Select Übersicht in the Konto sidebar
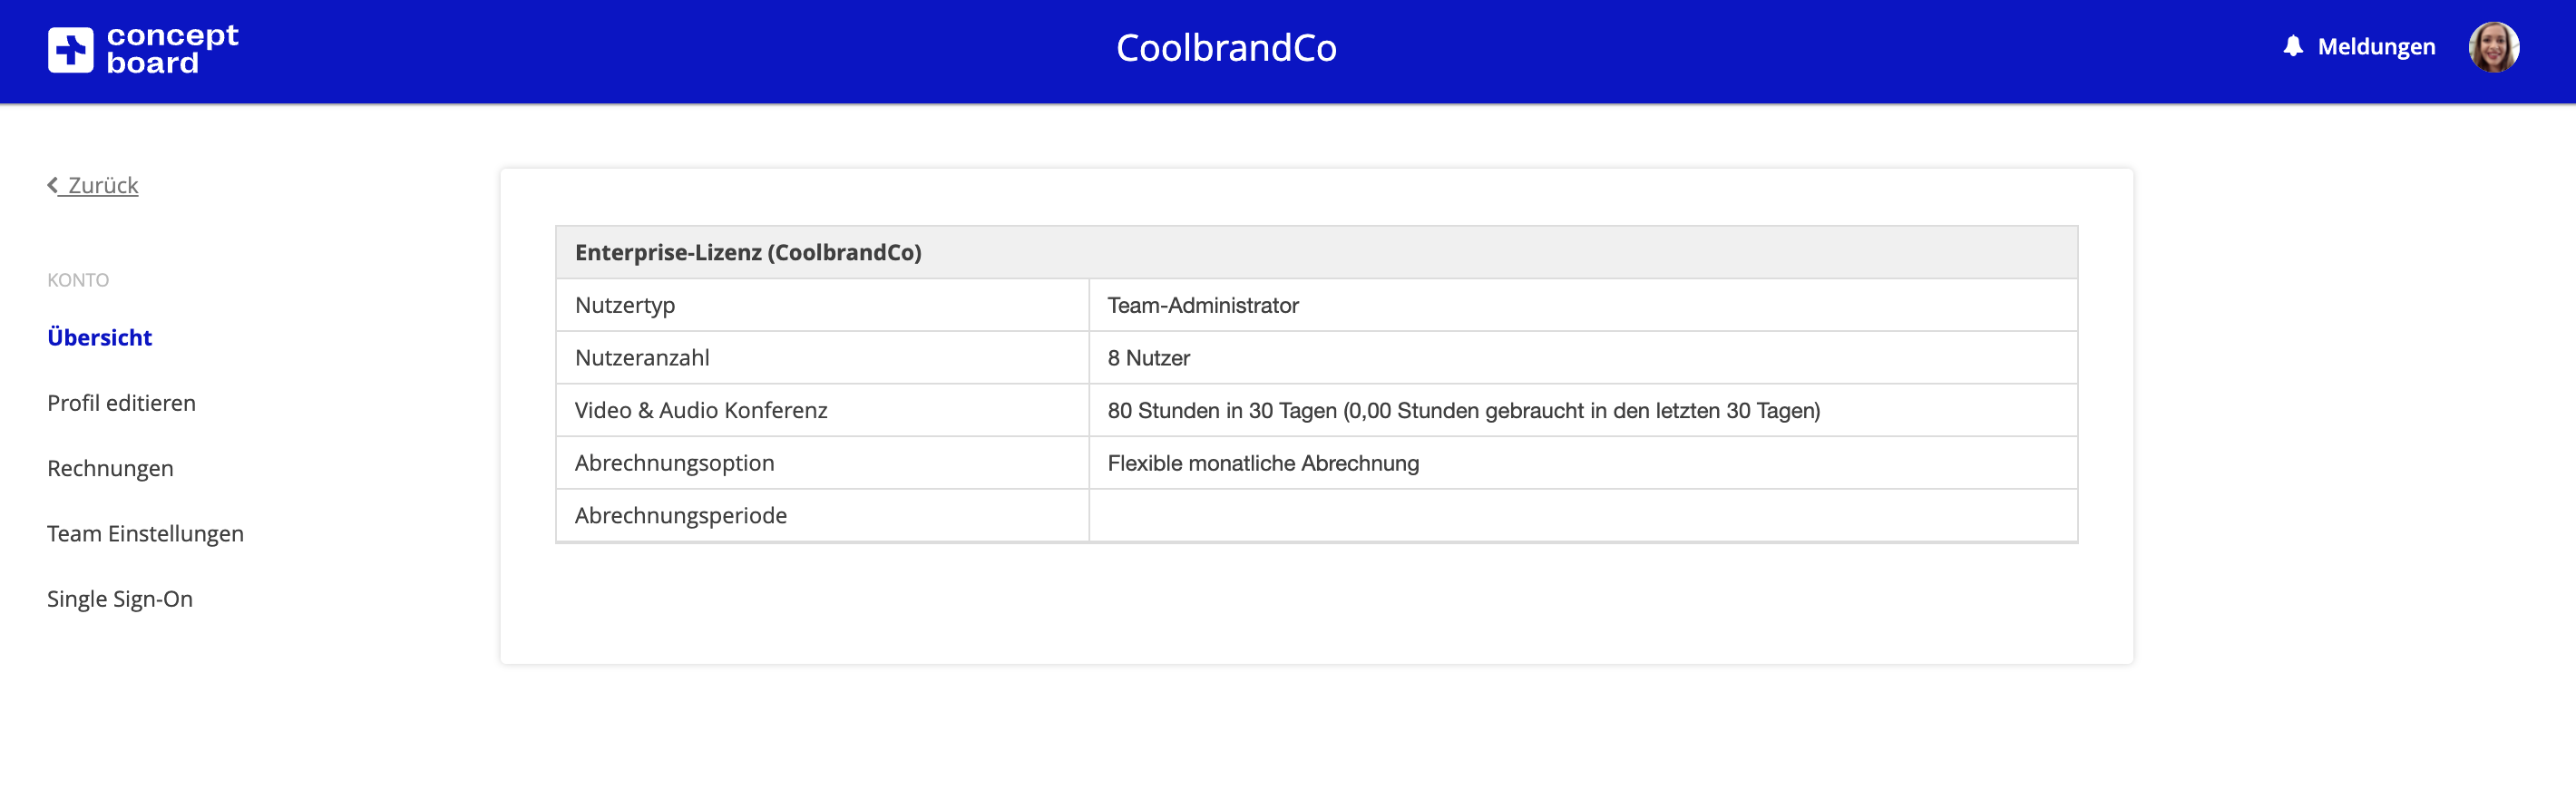Viewport: 2576px width, 809px height. click(x=99, y=337)
